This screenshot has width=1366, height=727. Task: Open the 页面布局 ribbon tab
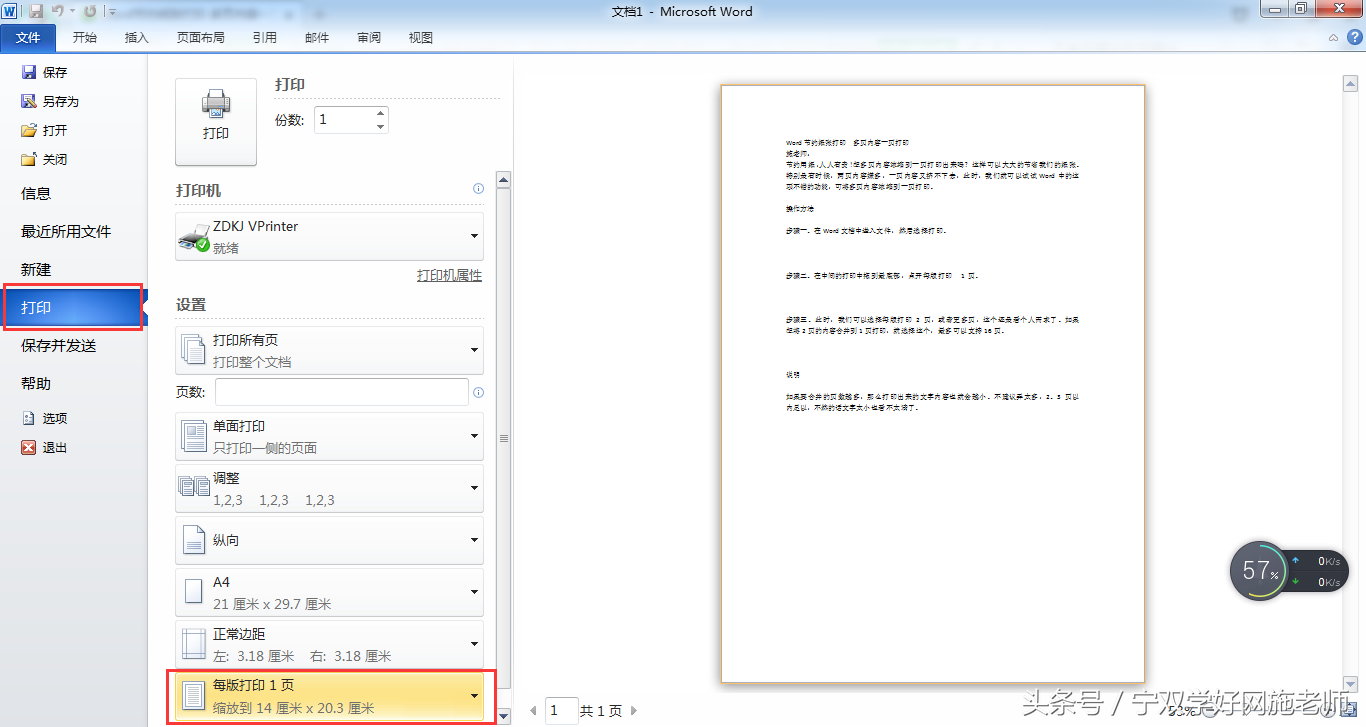coord(201,38)
